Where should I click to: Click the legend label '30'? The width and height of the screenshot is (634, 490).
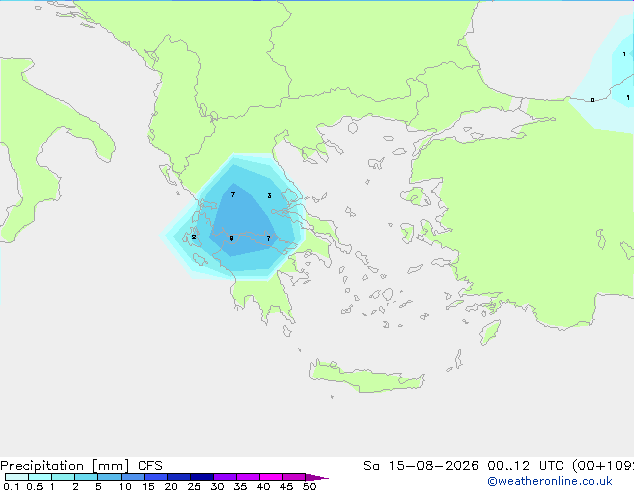217,486
